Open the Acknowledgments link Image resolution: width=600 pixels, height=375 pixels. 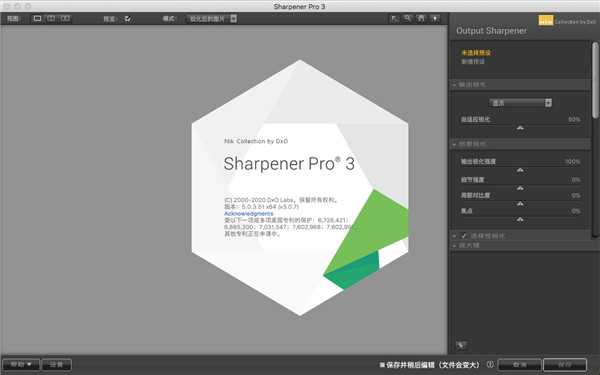249,214
